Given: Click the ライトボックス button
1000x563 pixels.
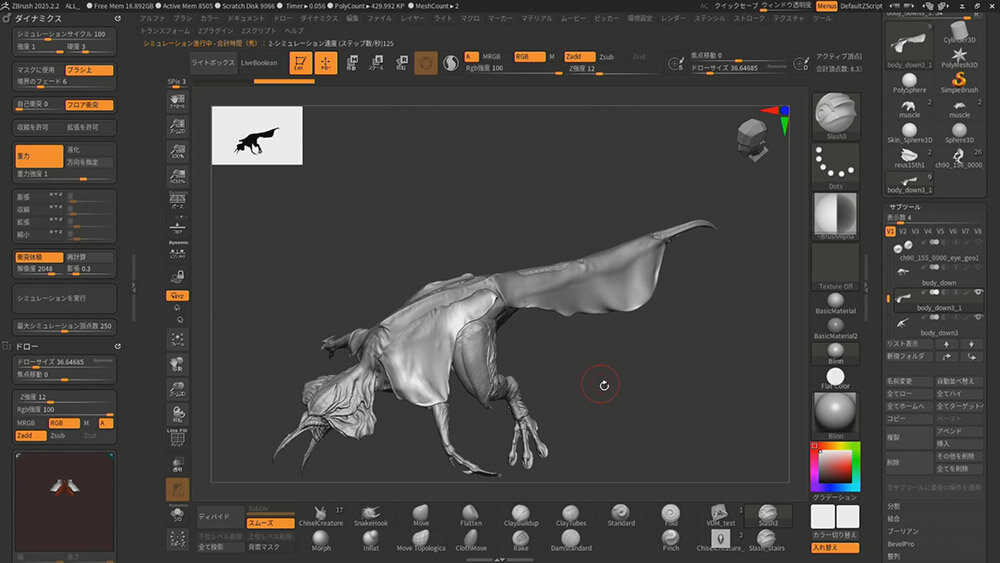Looking at the screenshot, I should [x=212, y=63].
